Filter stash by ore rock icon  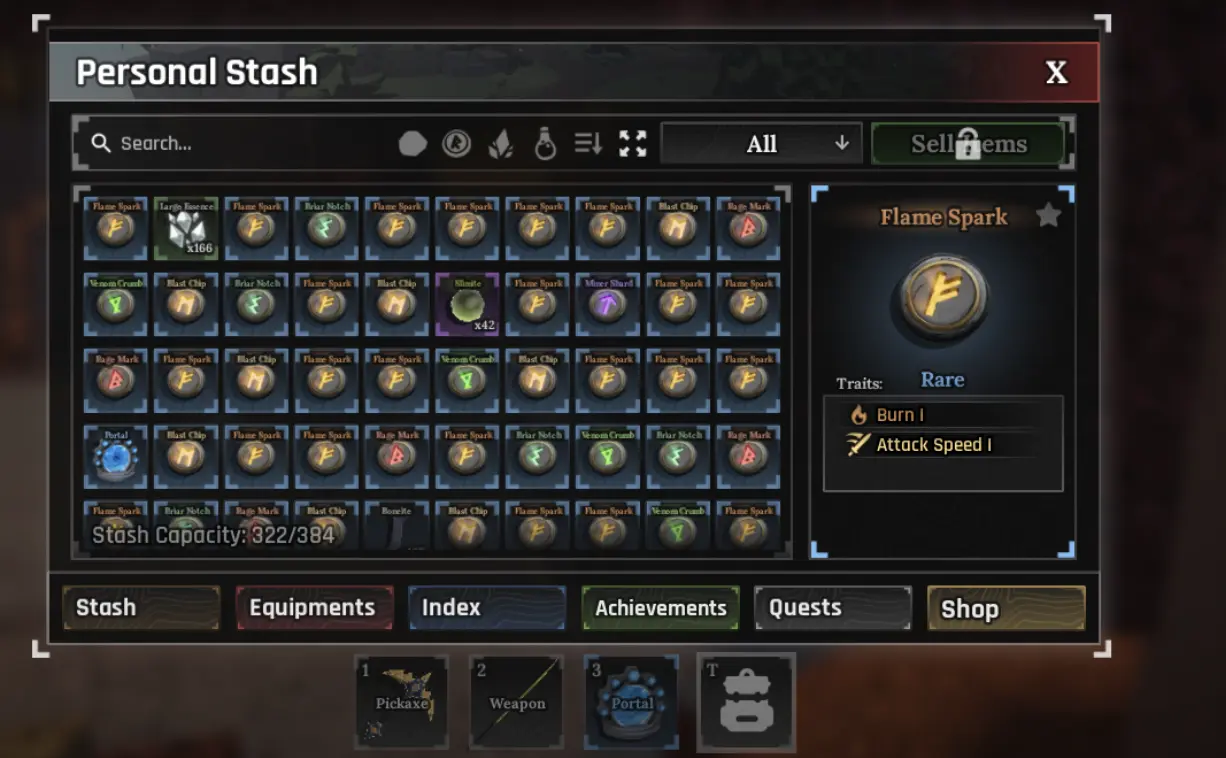[x=413, y=144]
